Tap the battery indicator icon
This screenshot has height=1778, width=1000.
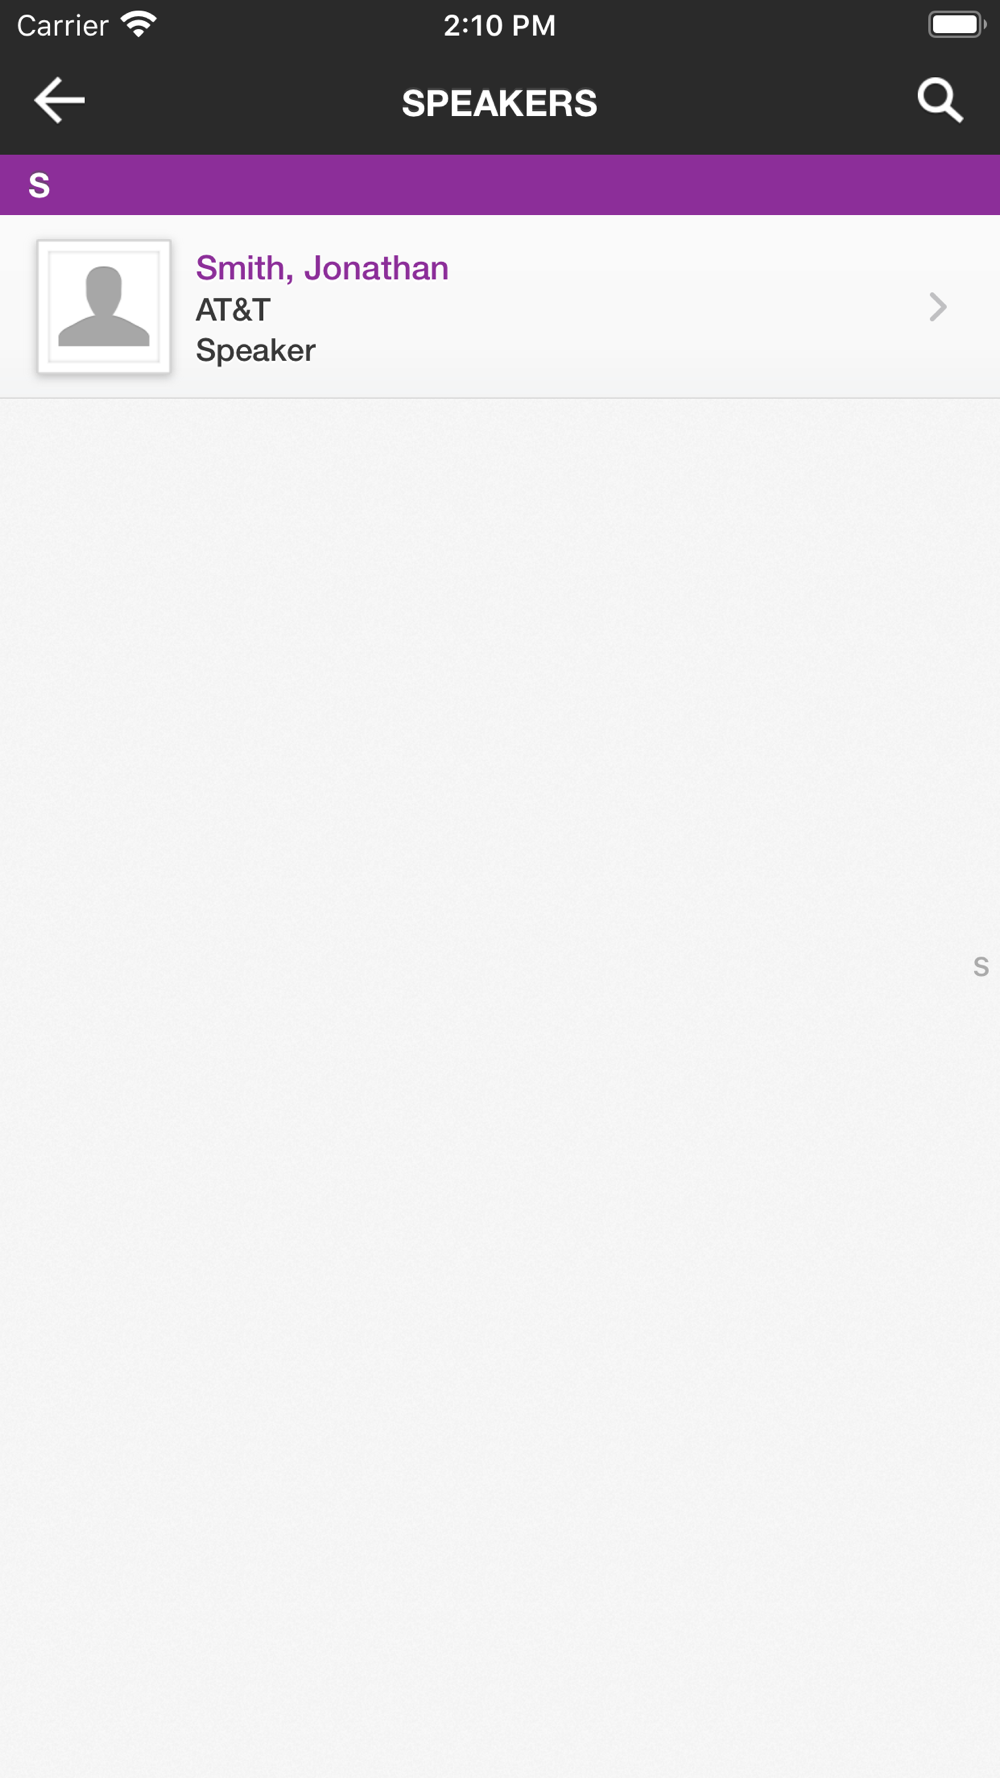click(x=957, y=24)
